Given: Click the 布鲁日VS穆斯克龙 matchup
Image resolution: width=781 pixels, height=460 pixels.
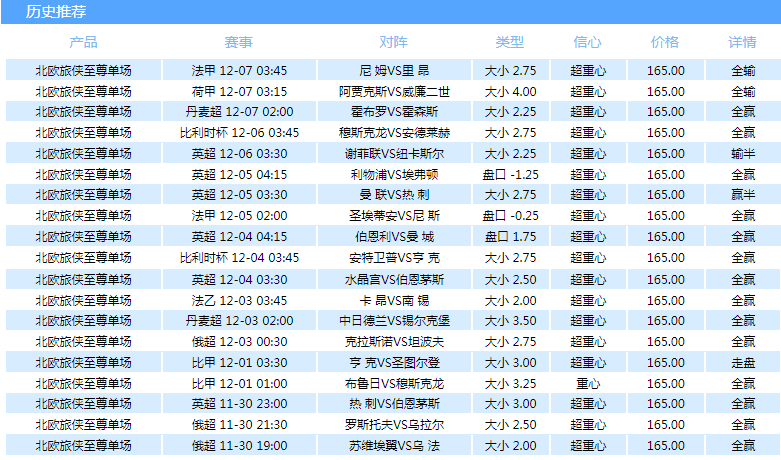Looking at the screenshot, I should [x=394, y=383].
